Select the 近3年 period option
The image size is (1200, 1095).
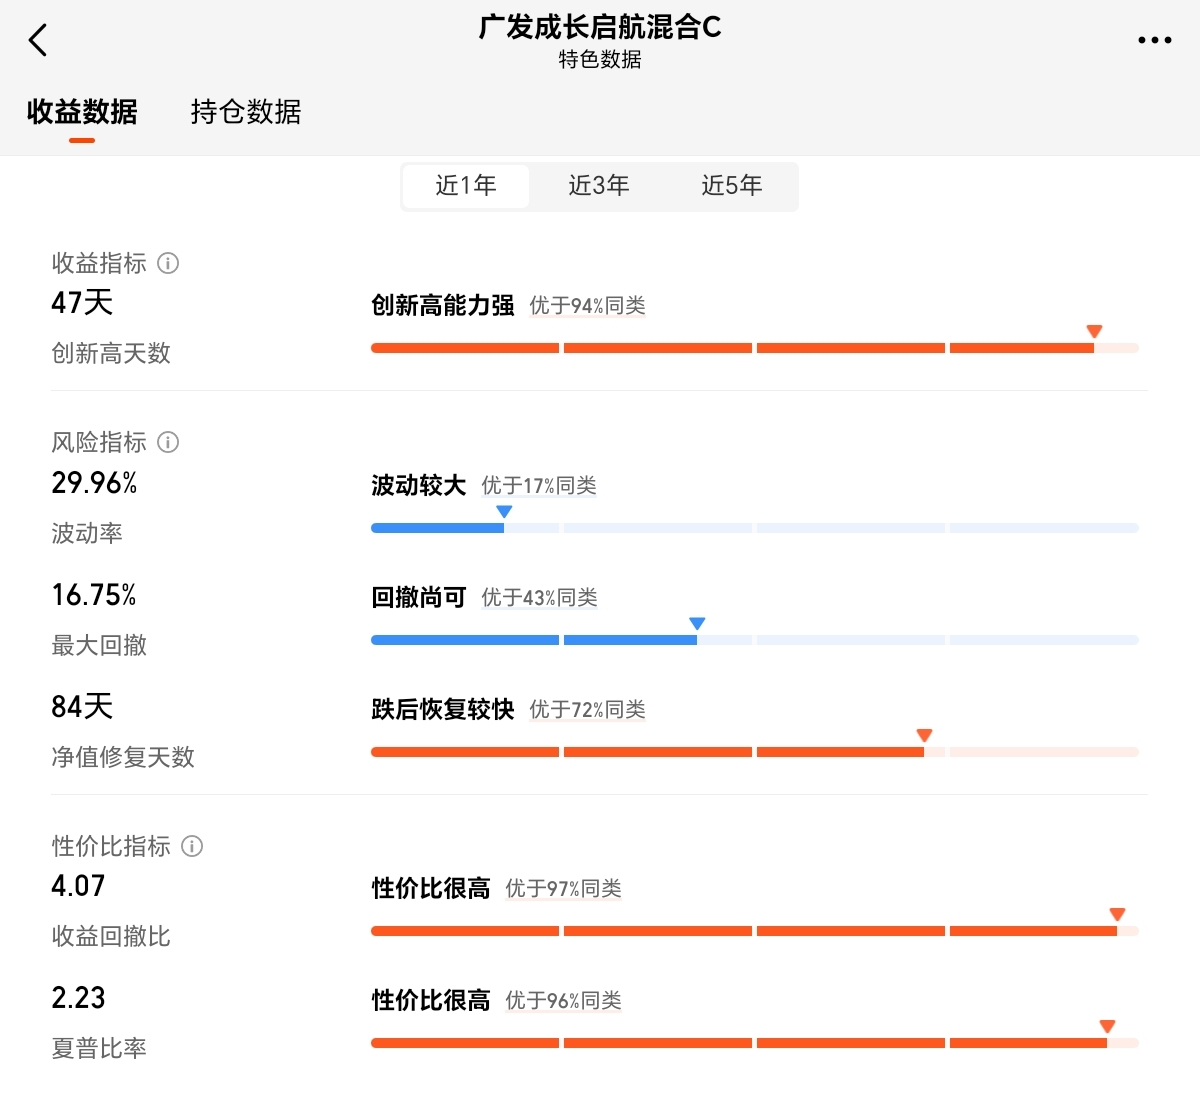pyautogui.click(x=599, y=186)
